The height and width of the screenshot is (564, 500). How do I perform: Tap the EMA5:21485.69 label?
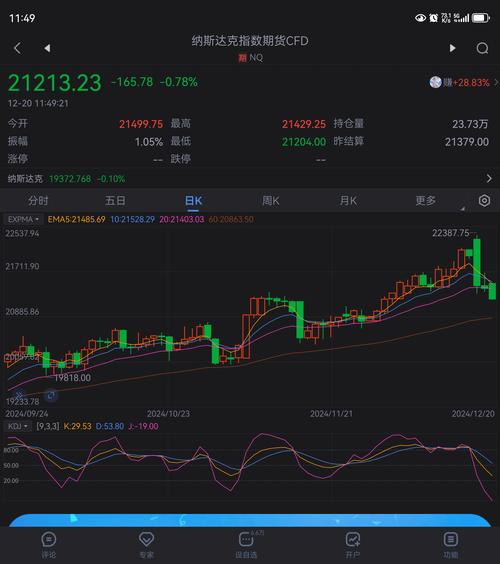pyautogui.click(x=77, y=219)
